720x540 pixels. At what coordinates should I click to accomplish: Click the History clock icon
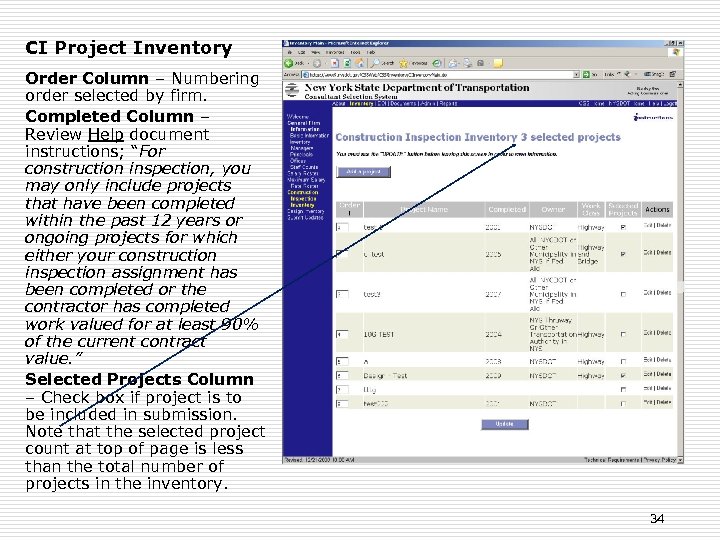(437, 63)
